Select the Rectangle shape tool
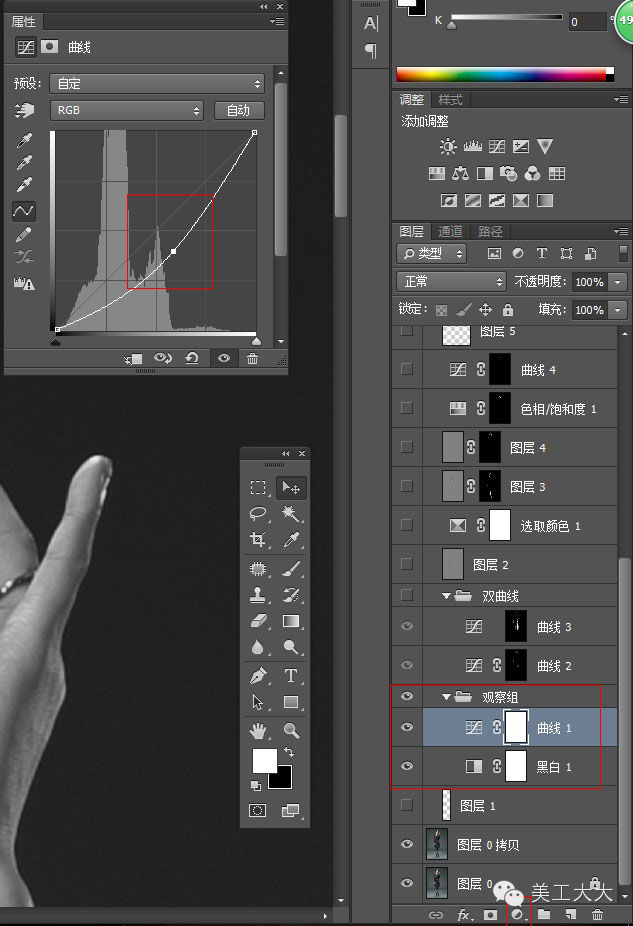The image size is (633, 926). [291, 702]
